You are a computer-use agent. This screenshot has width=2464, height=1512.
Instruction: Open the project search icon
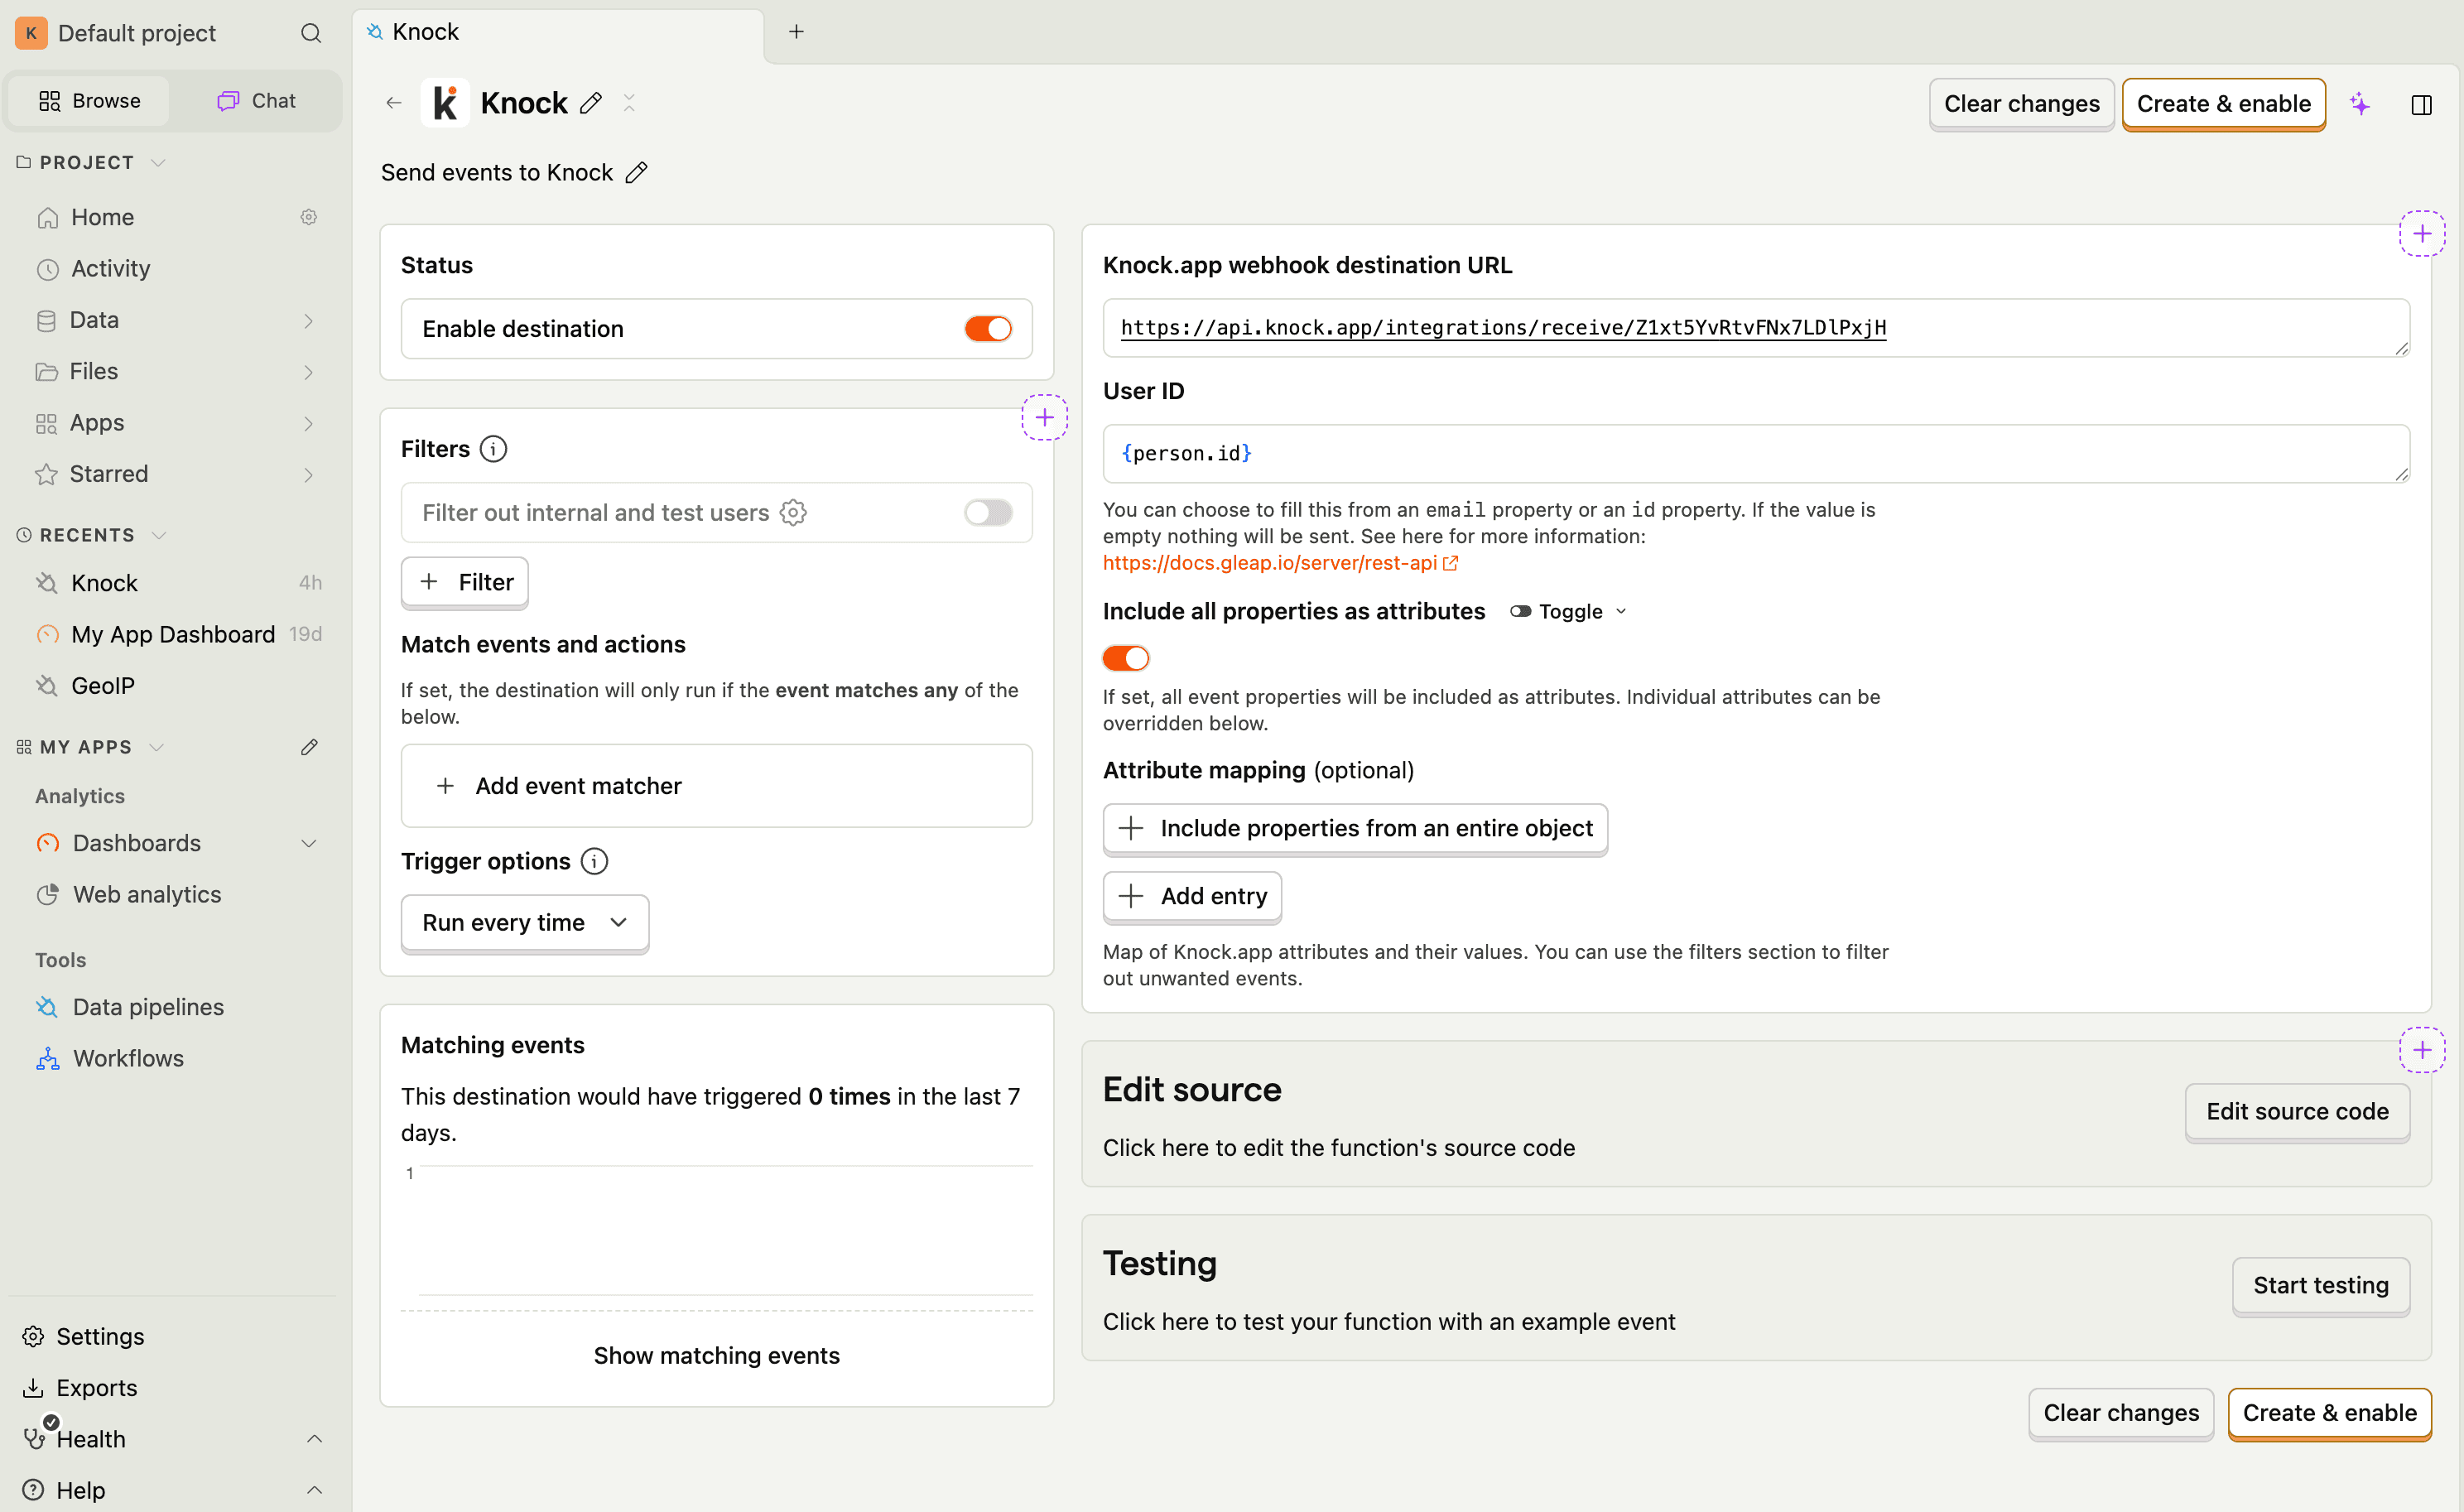(311, 33)
